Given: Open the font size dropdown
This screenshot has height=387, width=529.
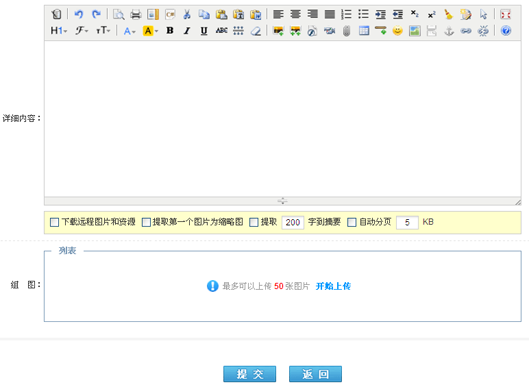Looking at the screenshot, I should [103, 31].
